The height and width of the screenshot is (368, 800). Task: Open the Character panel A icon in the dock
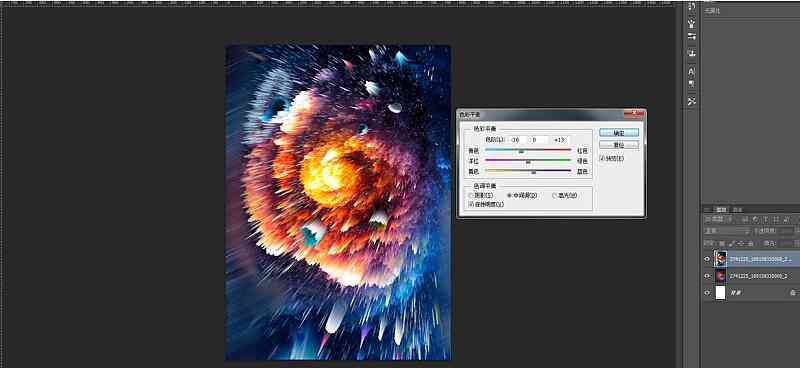coord(691,71)
